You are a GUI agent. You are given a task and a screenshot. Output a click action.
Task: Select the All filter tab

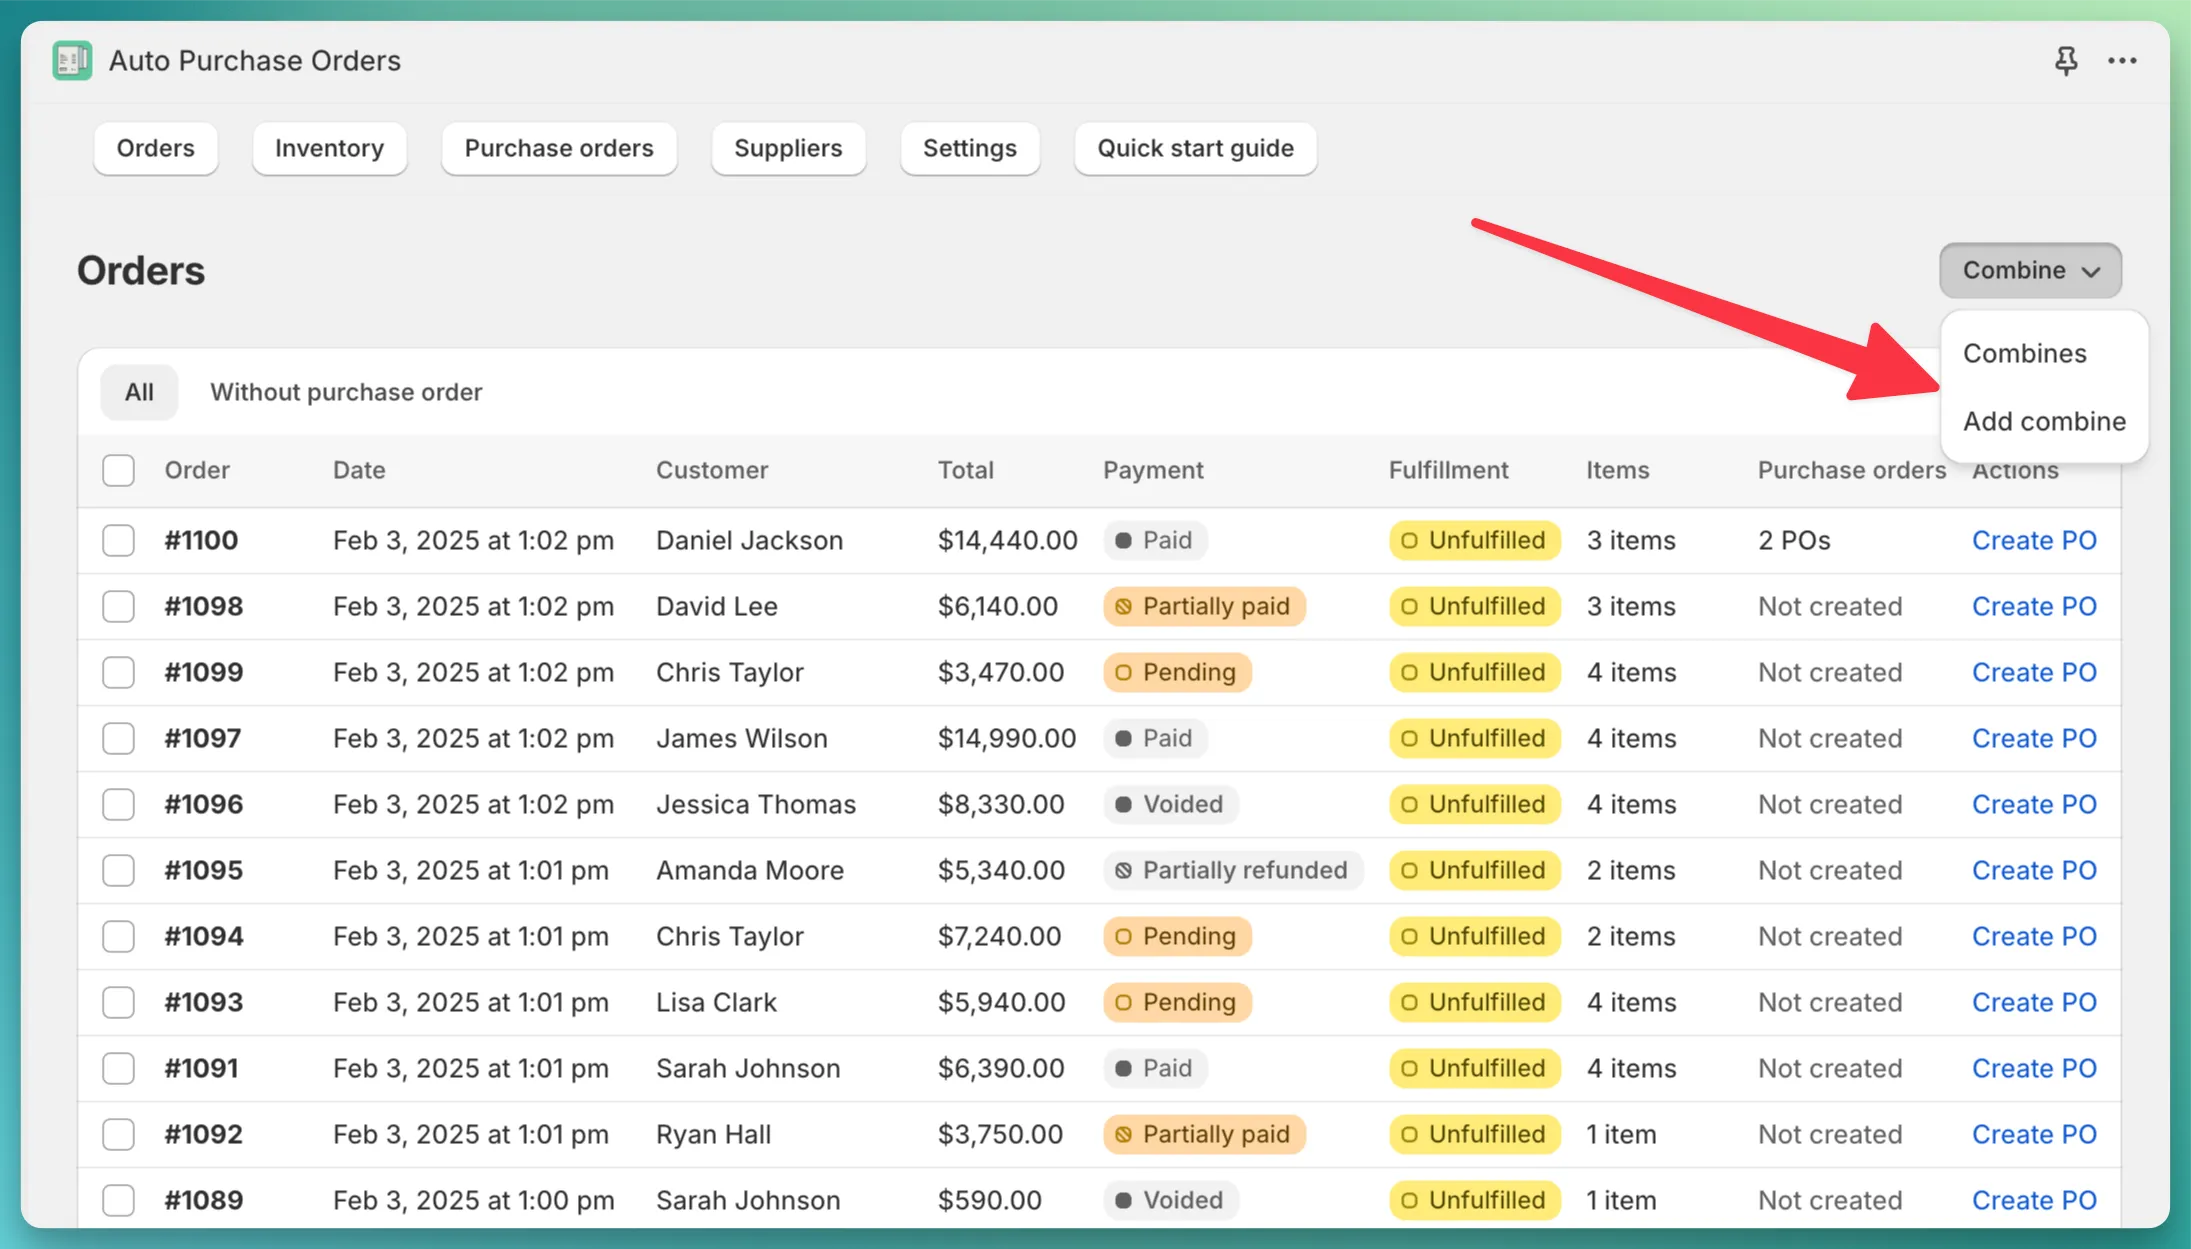point(139,392)
